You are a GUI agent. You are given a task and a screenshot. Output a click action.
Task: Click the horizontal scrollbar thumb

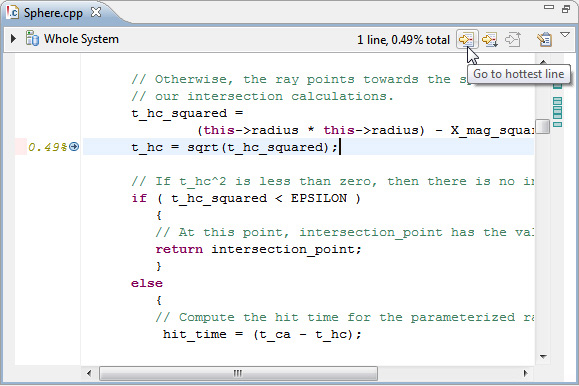[238, 373]
